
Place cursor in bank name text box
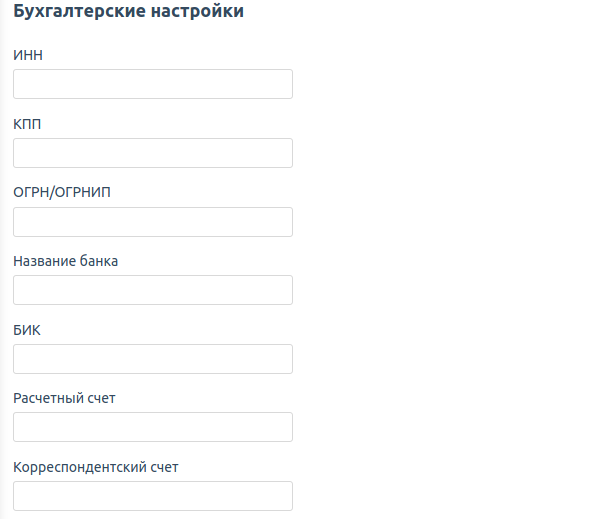[153, 290]
